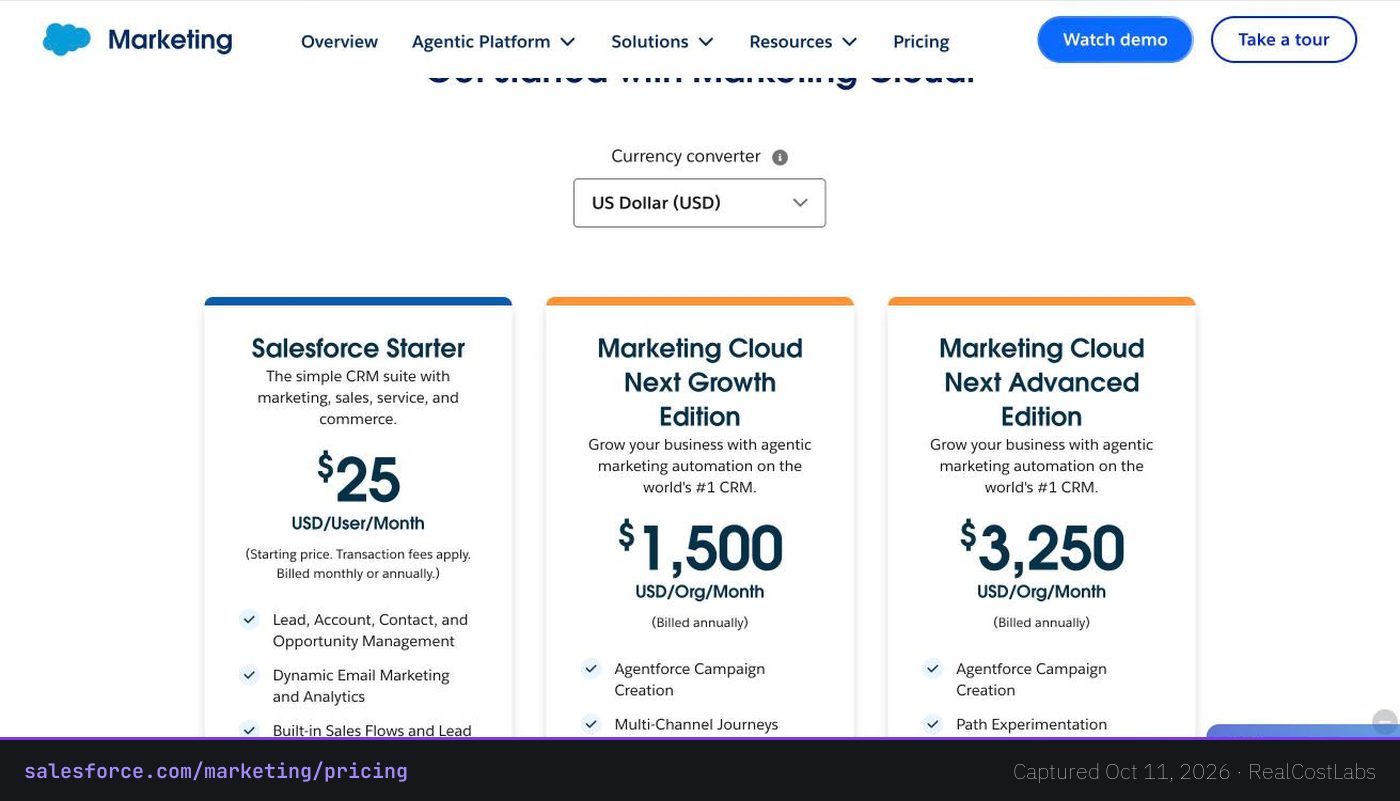
Task: Click the Salesforce cloud logo
Action: click(x=66, y=40)
